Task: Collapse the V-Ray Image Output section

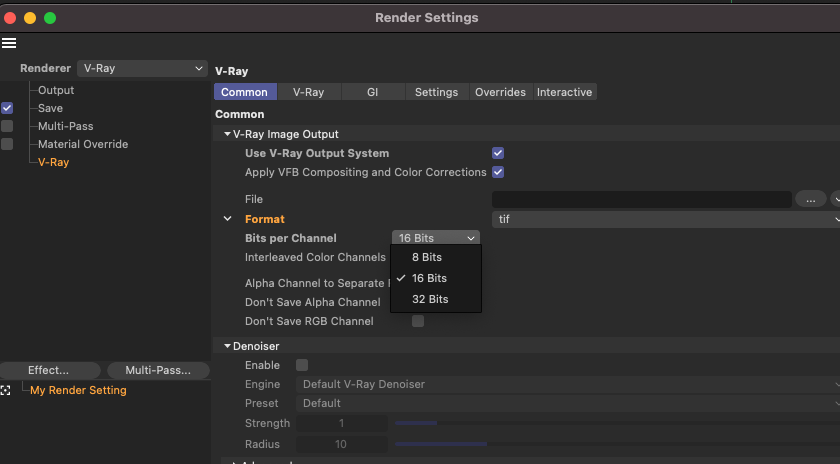Action: pos(227,134)
